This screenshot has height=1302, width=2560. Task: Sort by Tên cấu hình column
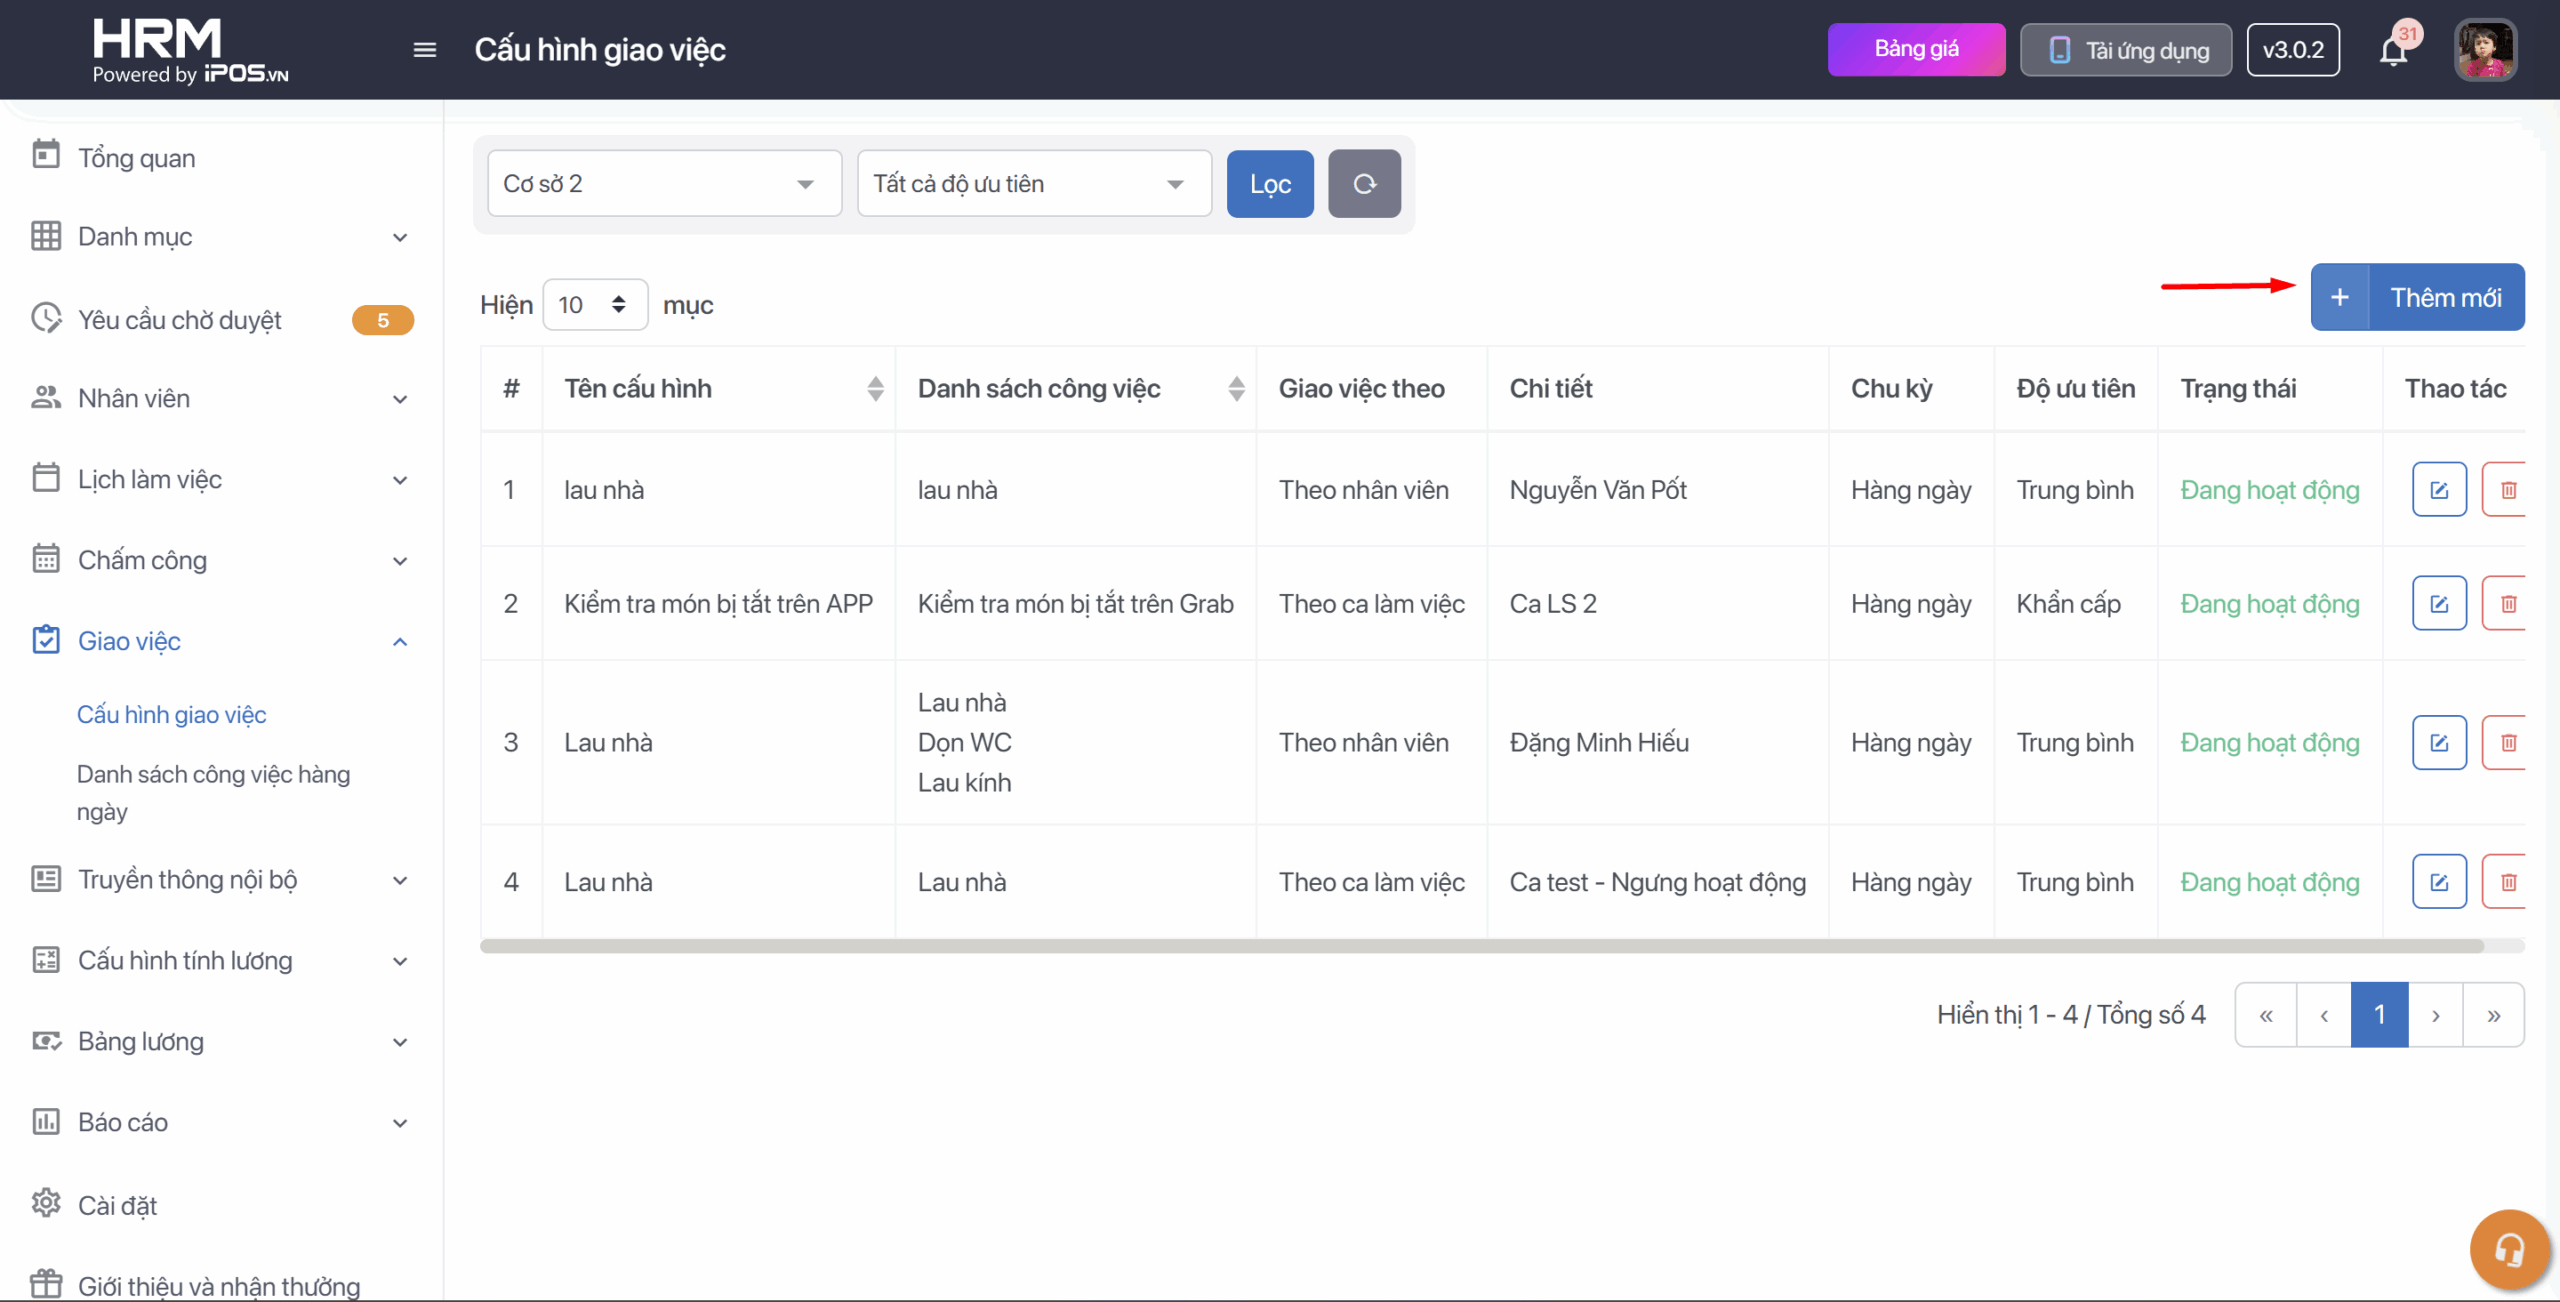pos(875,389)
